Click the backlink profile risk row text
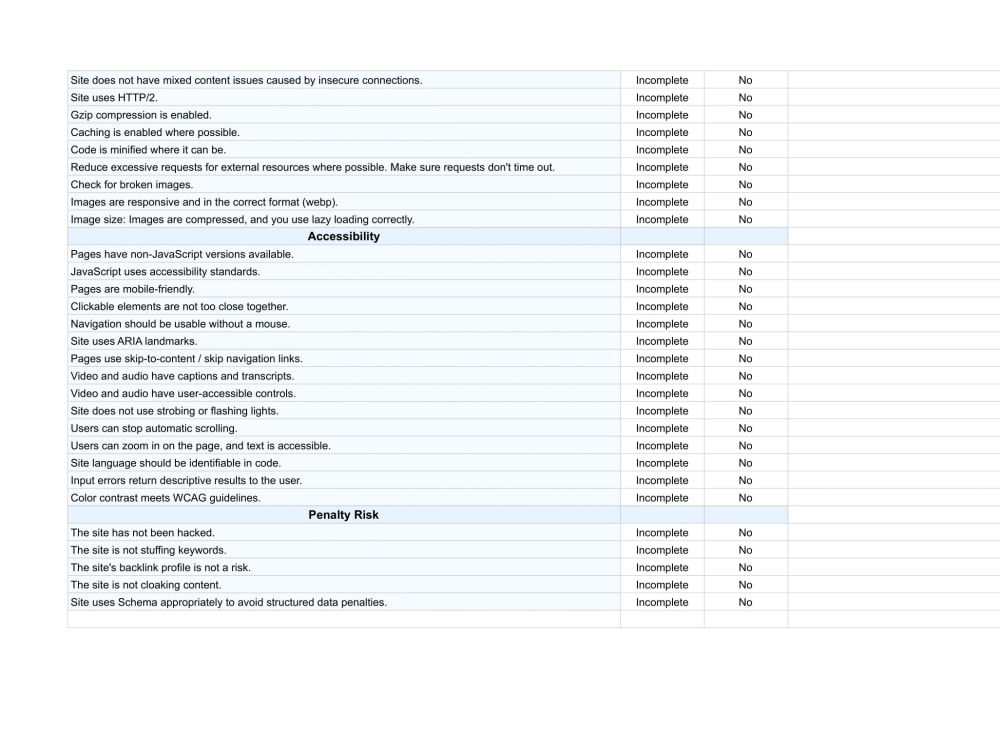The width and height of the screenshot is (1000, 750). [x=161, y=568]
